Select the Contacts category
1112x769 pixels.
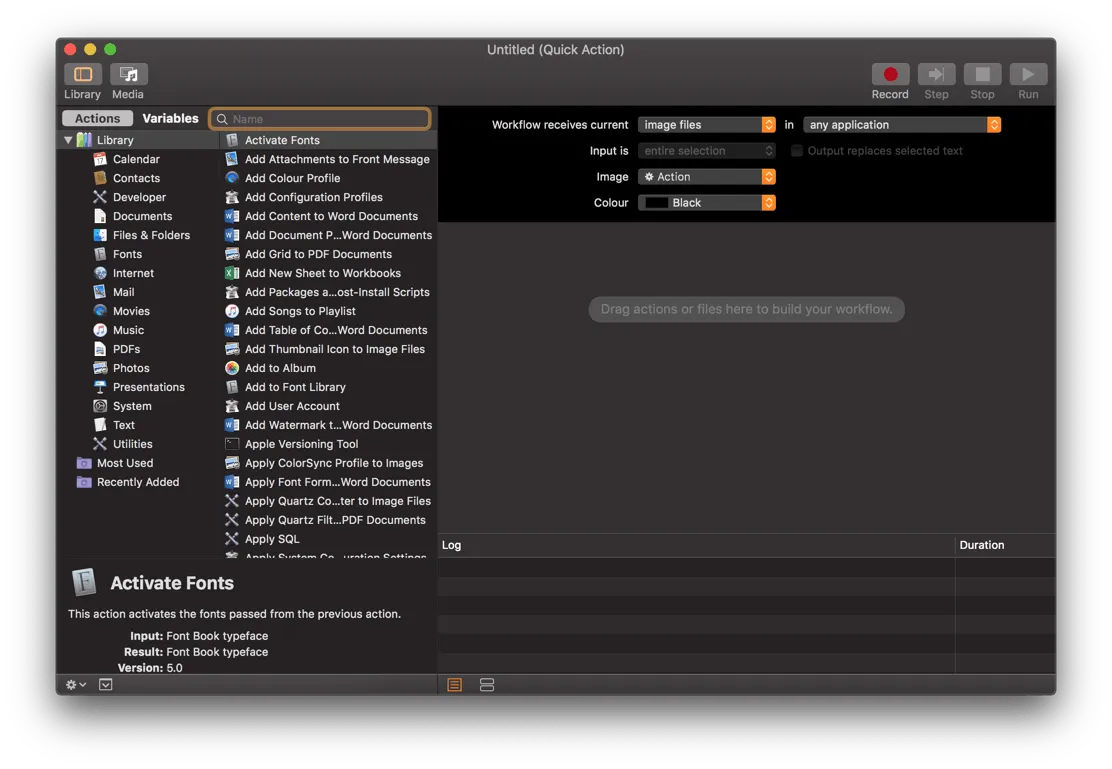(x=136, y=178)
